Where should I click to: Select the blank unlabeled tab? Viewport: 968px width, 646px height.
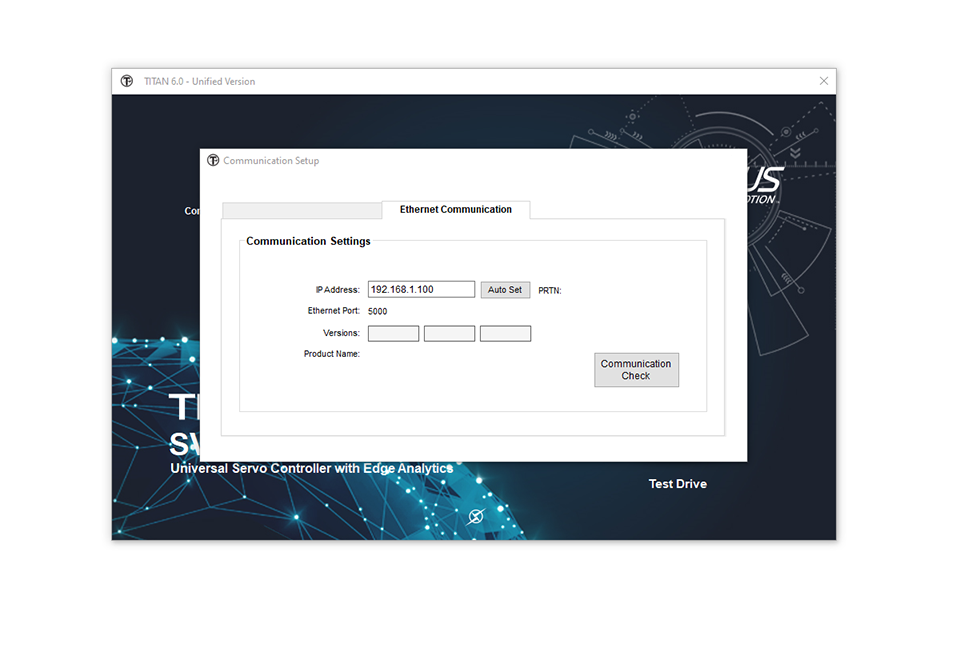click(301, 210)
